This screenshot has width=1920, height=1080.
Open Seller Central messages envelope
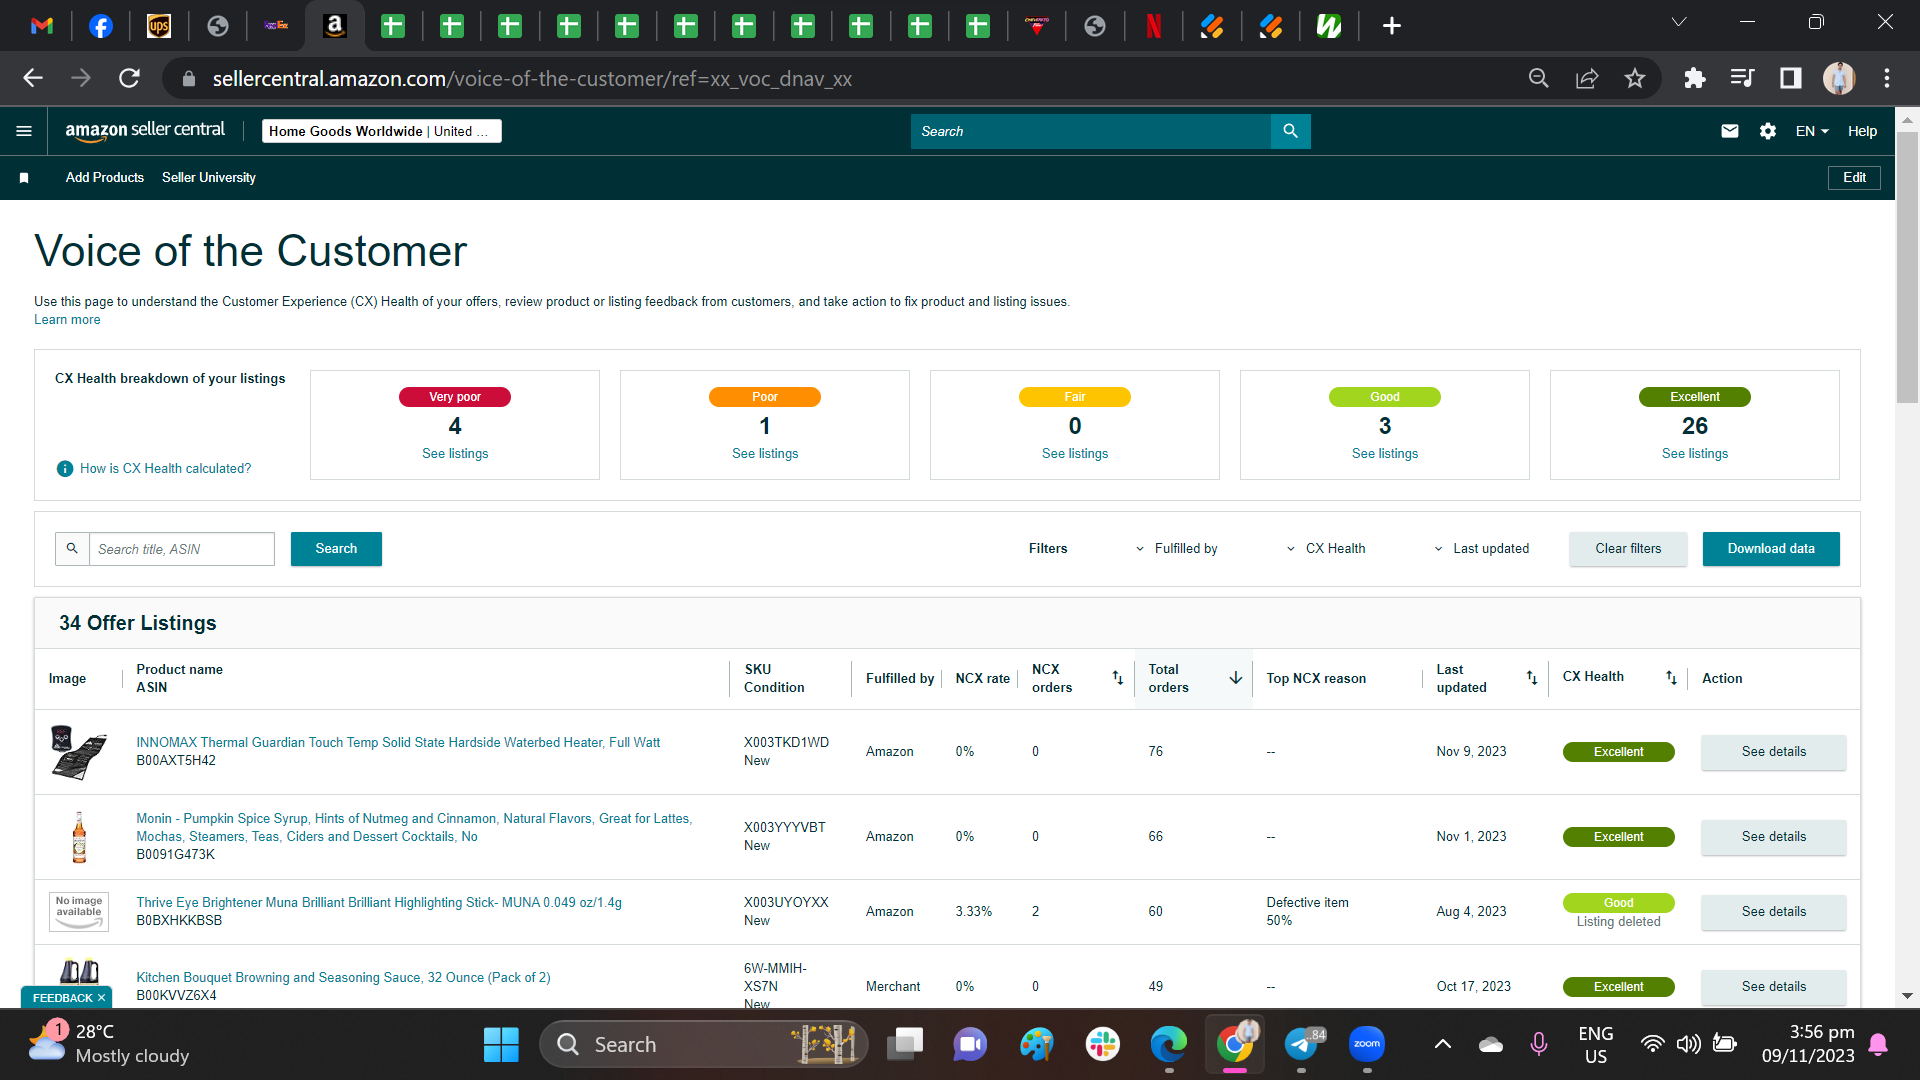point(1730,131)
